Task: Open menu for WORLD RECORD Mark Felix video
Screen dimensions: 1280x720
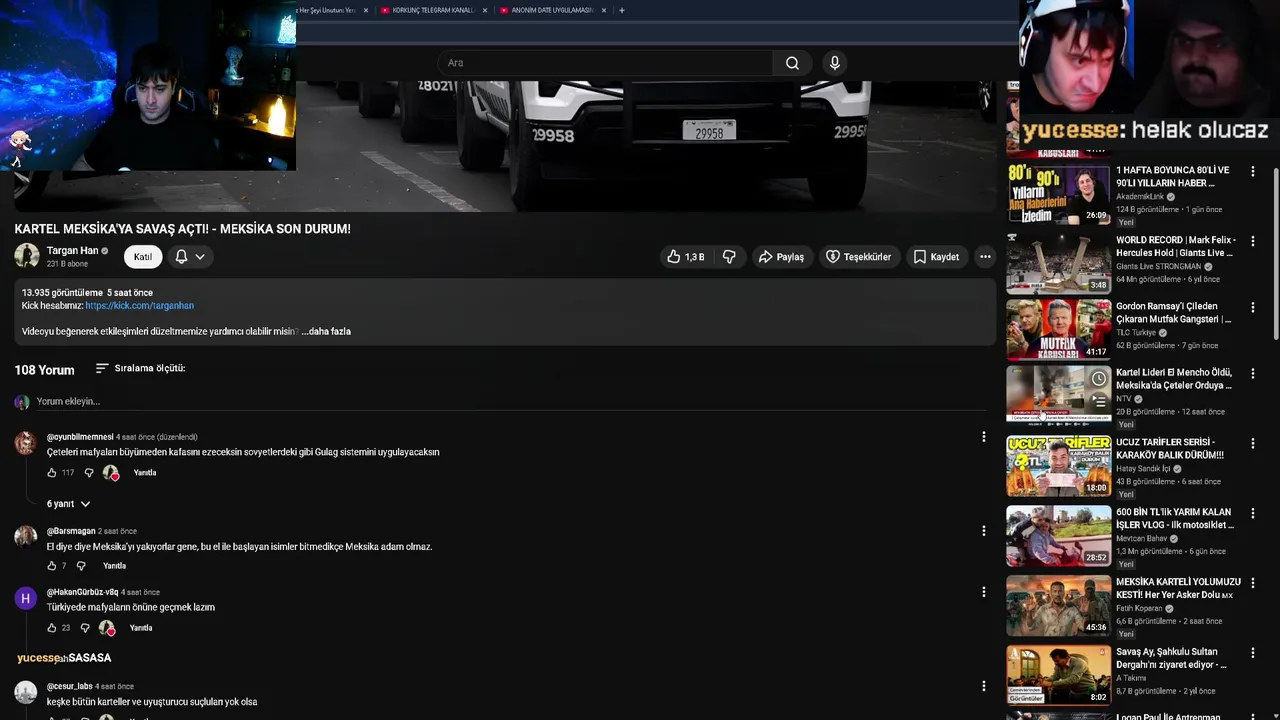Action: [x=1252, y=241]
